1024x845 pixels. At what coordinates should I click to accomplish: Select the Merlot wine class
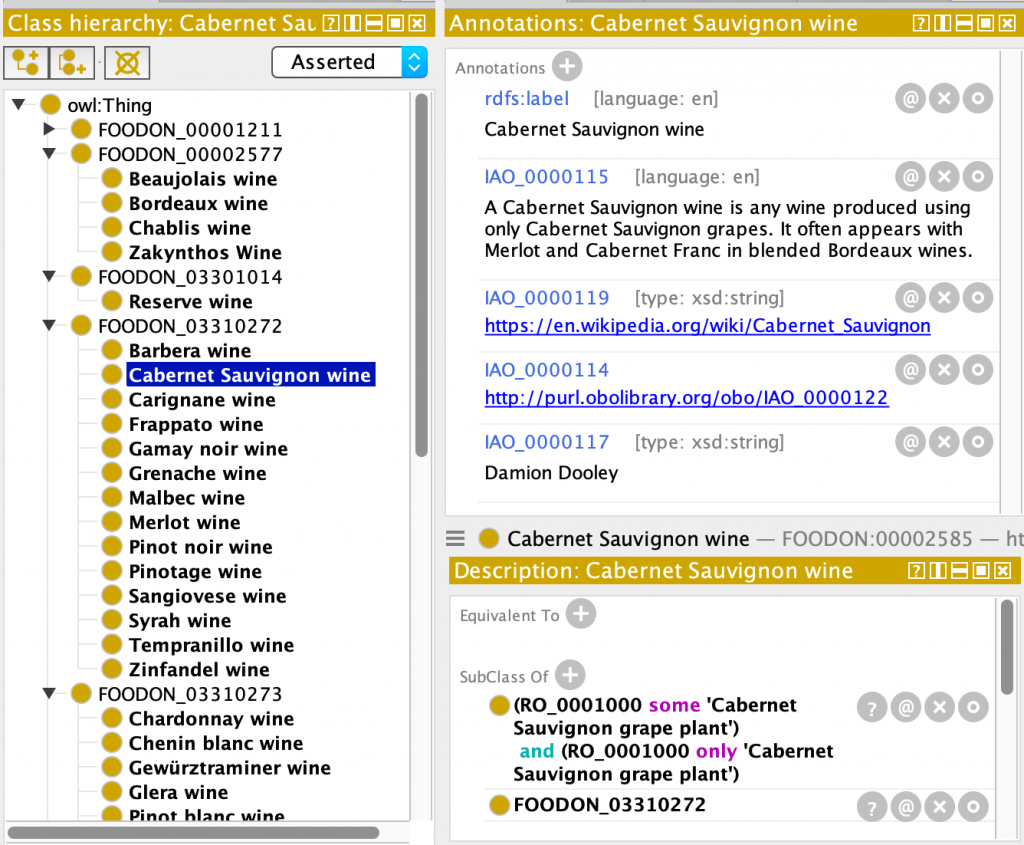184,522
